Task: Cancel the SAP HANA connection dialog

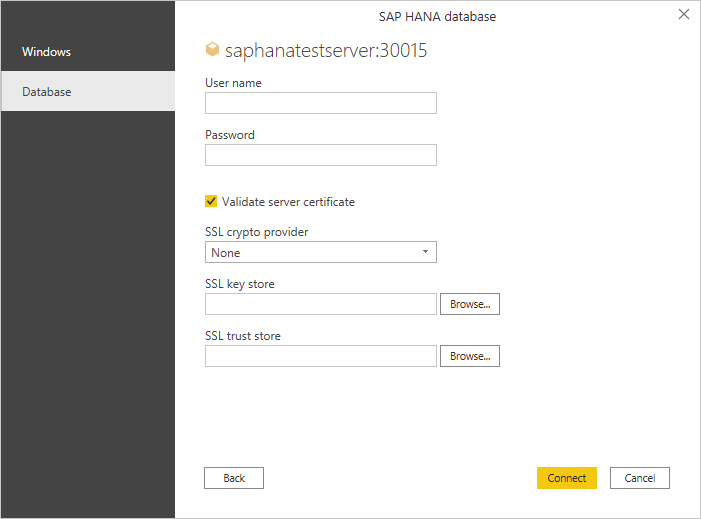Action: (640, 478)
